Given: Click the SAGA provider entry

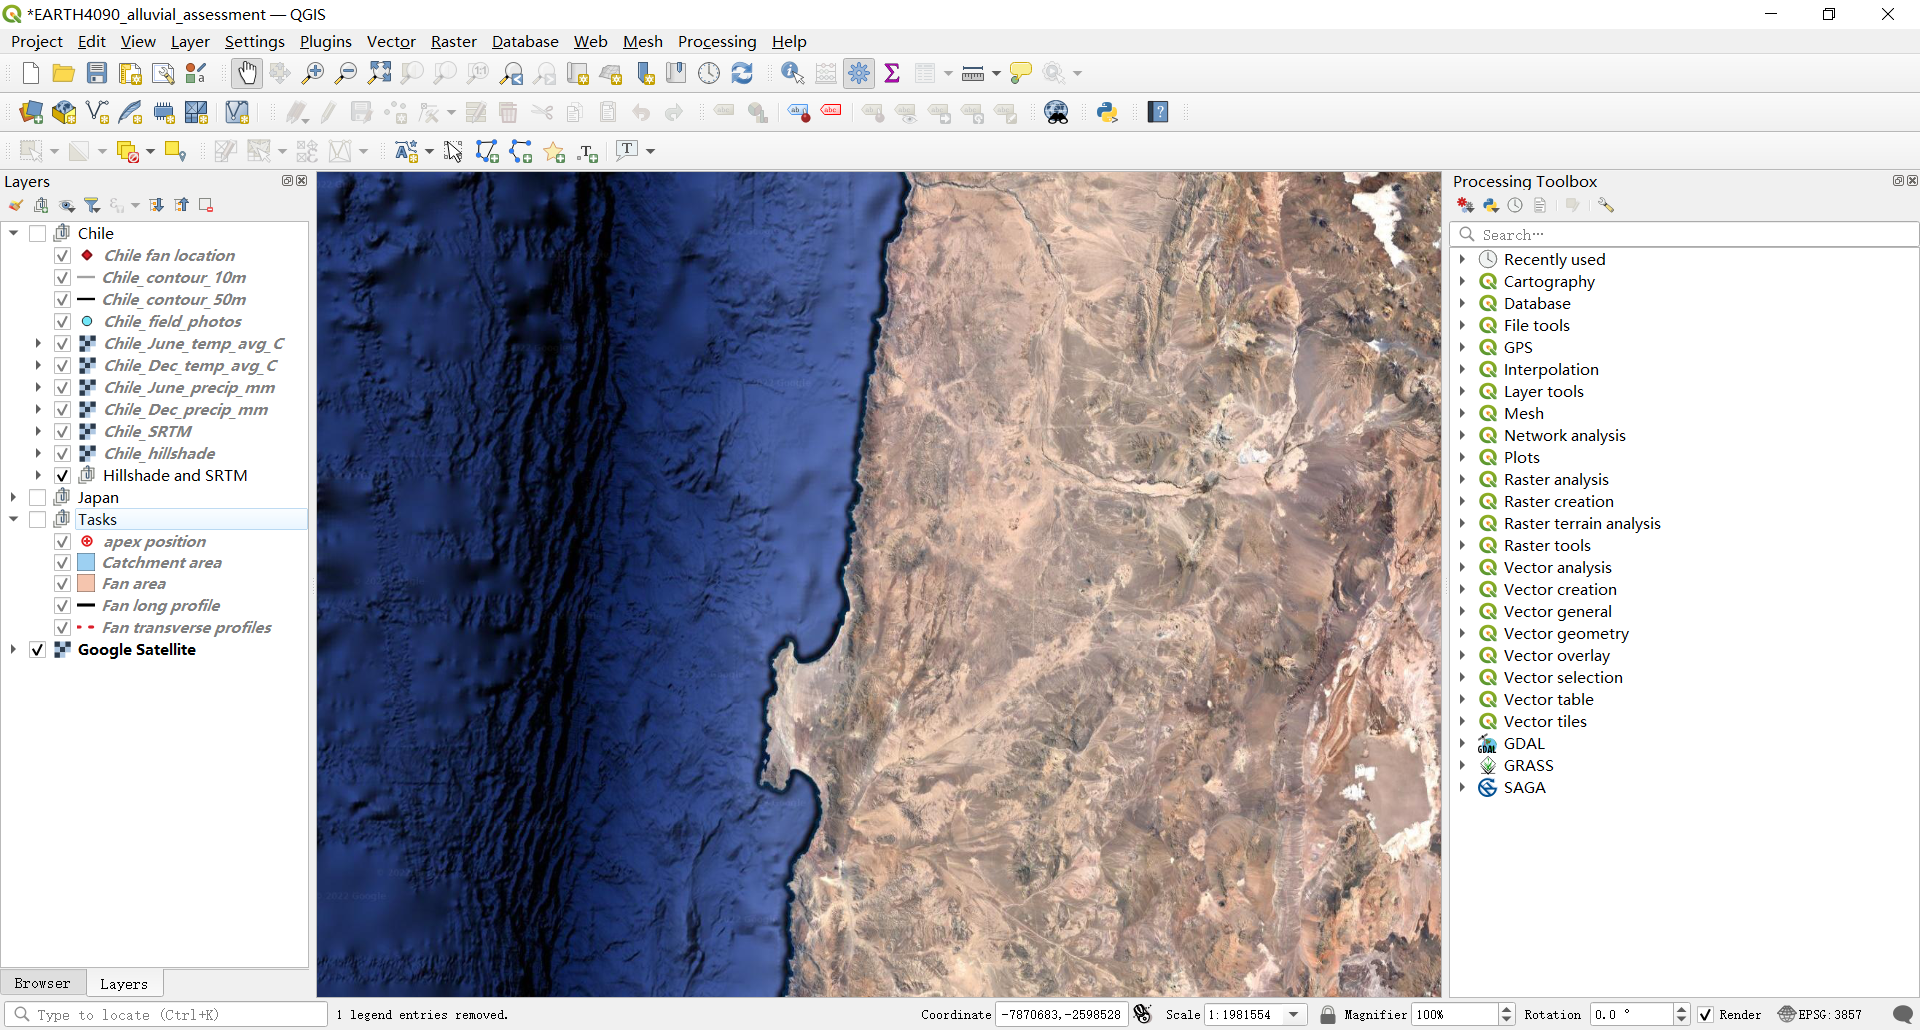Looking at the screenshot, I should [1524, 787].
